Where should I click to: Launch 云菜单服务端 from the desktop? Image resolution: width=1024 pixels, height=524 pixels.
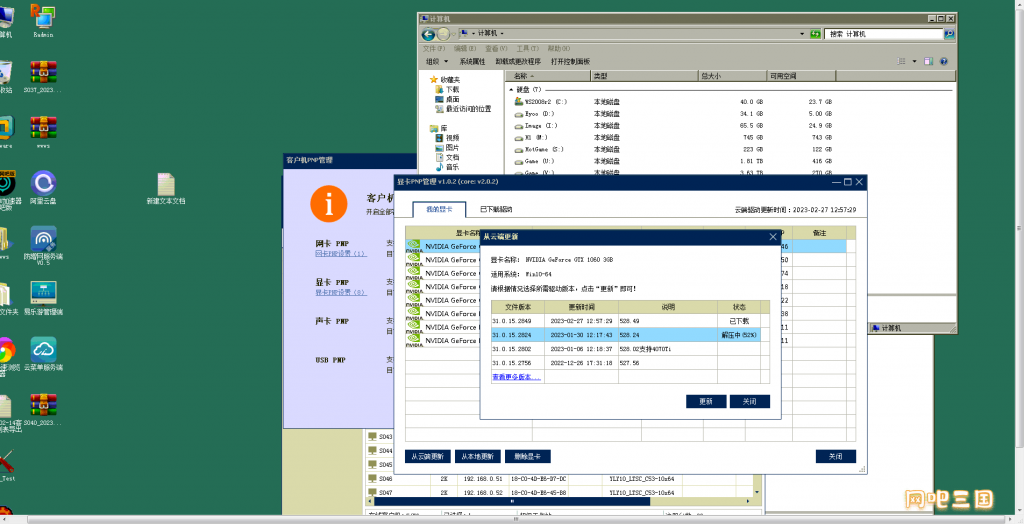click(x=43, y=355)
